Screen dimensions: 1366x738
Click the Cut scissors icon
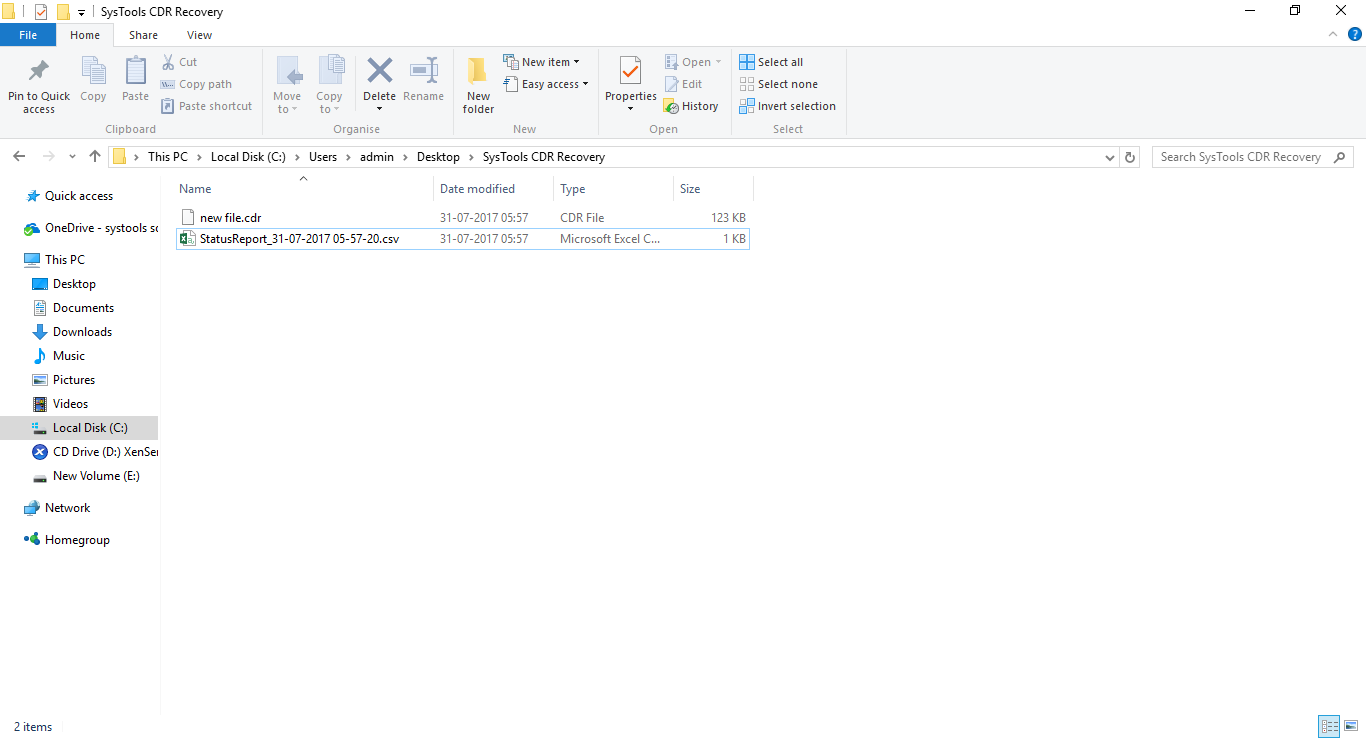[x=168, y=62]
